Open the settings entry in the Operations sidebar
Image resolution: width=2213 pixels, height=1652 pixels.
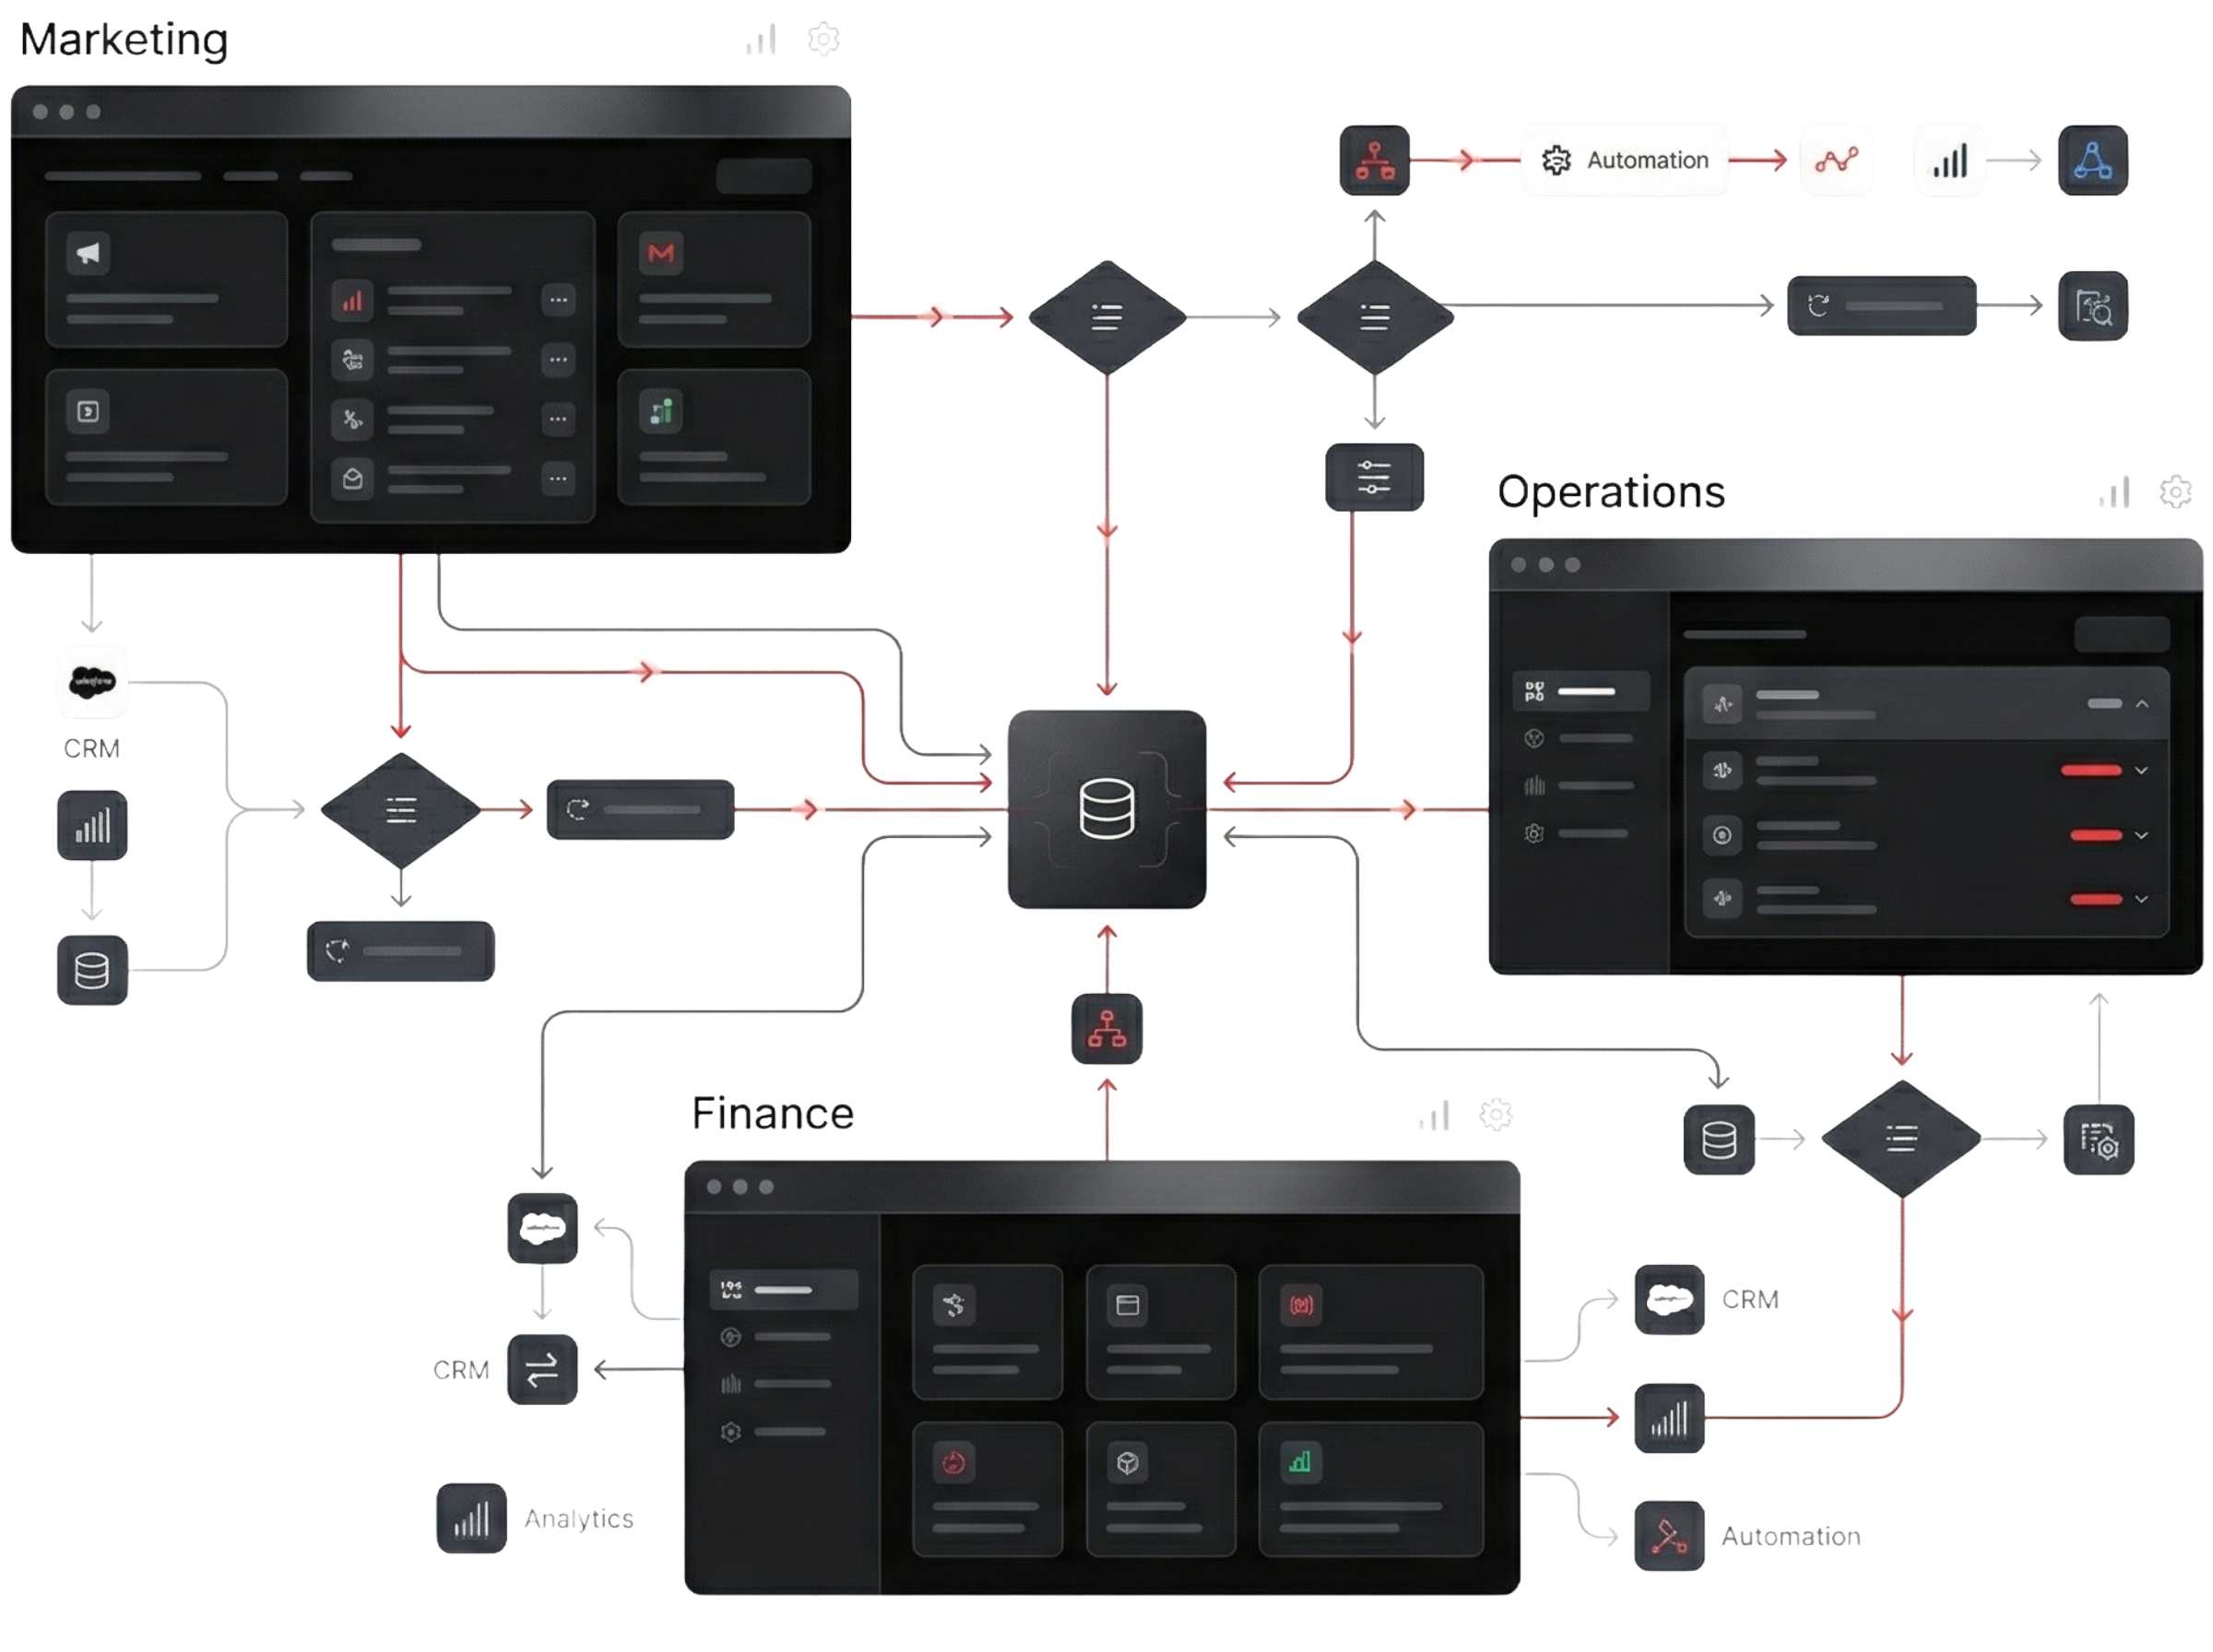click(x=1535, y=834)
